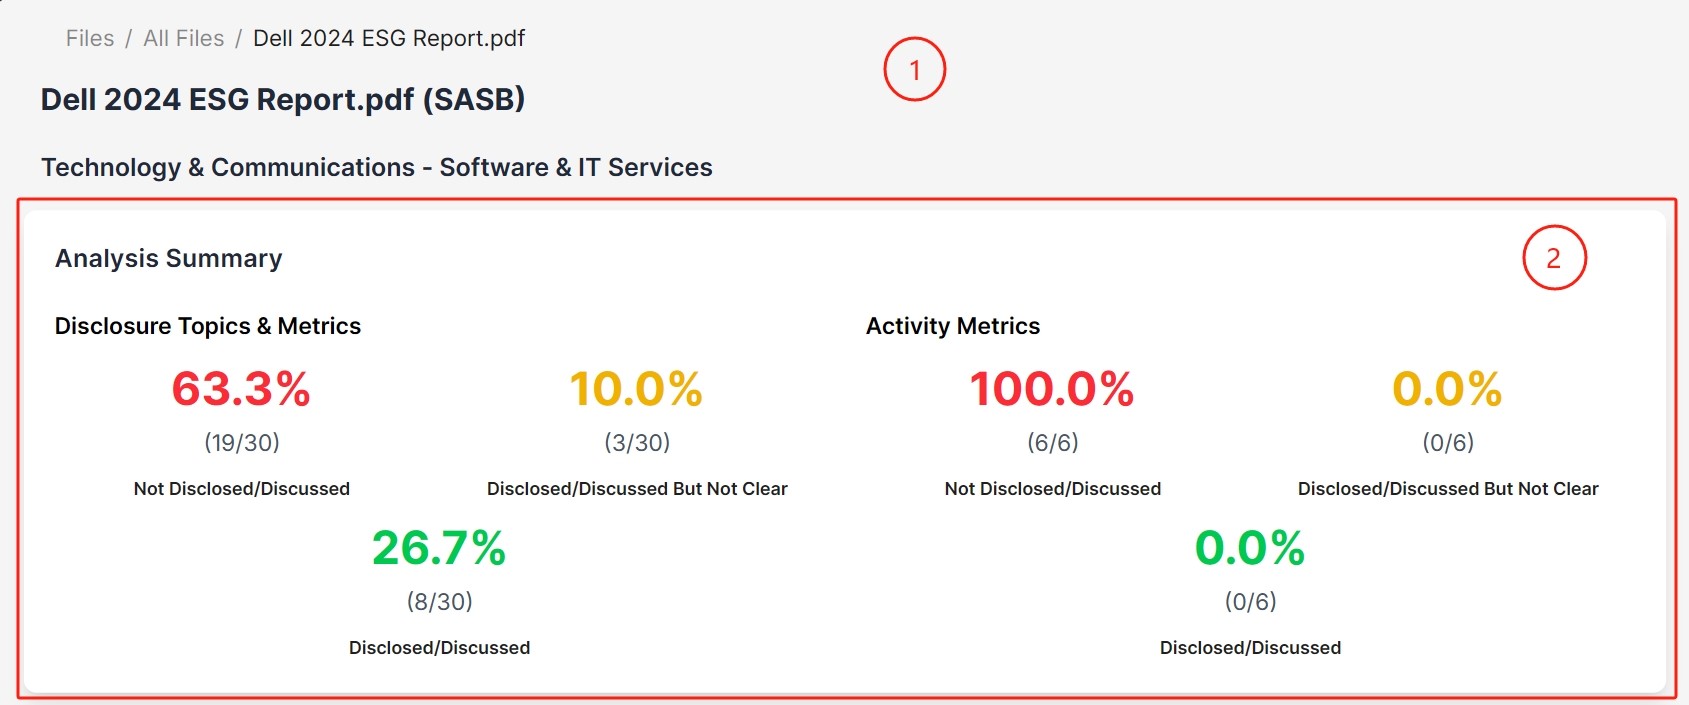The width and height of the screenshot is (1689, 705).
Task: Go to All Files in breadcrumb
Action: [184, 39]
